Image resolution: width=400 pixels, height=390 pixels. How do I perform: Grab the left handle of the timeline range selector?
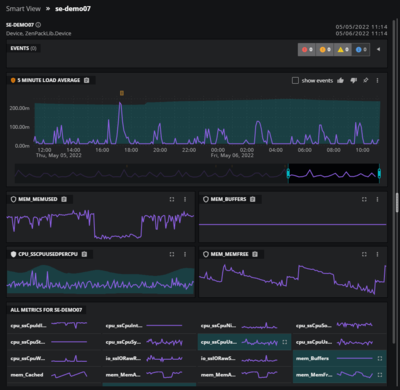point(288,173)
